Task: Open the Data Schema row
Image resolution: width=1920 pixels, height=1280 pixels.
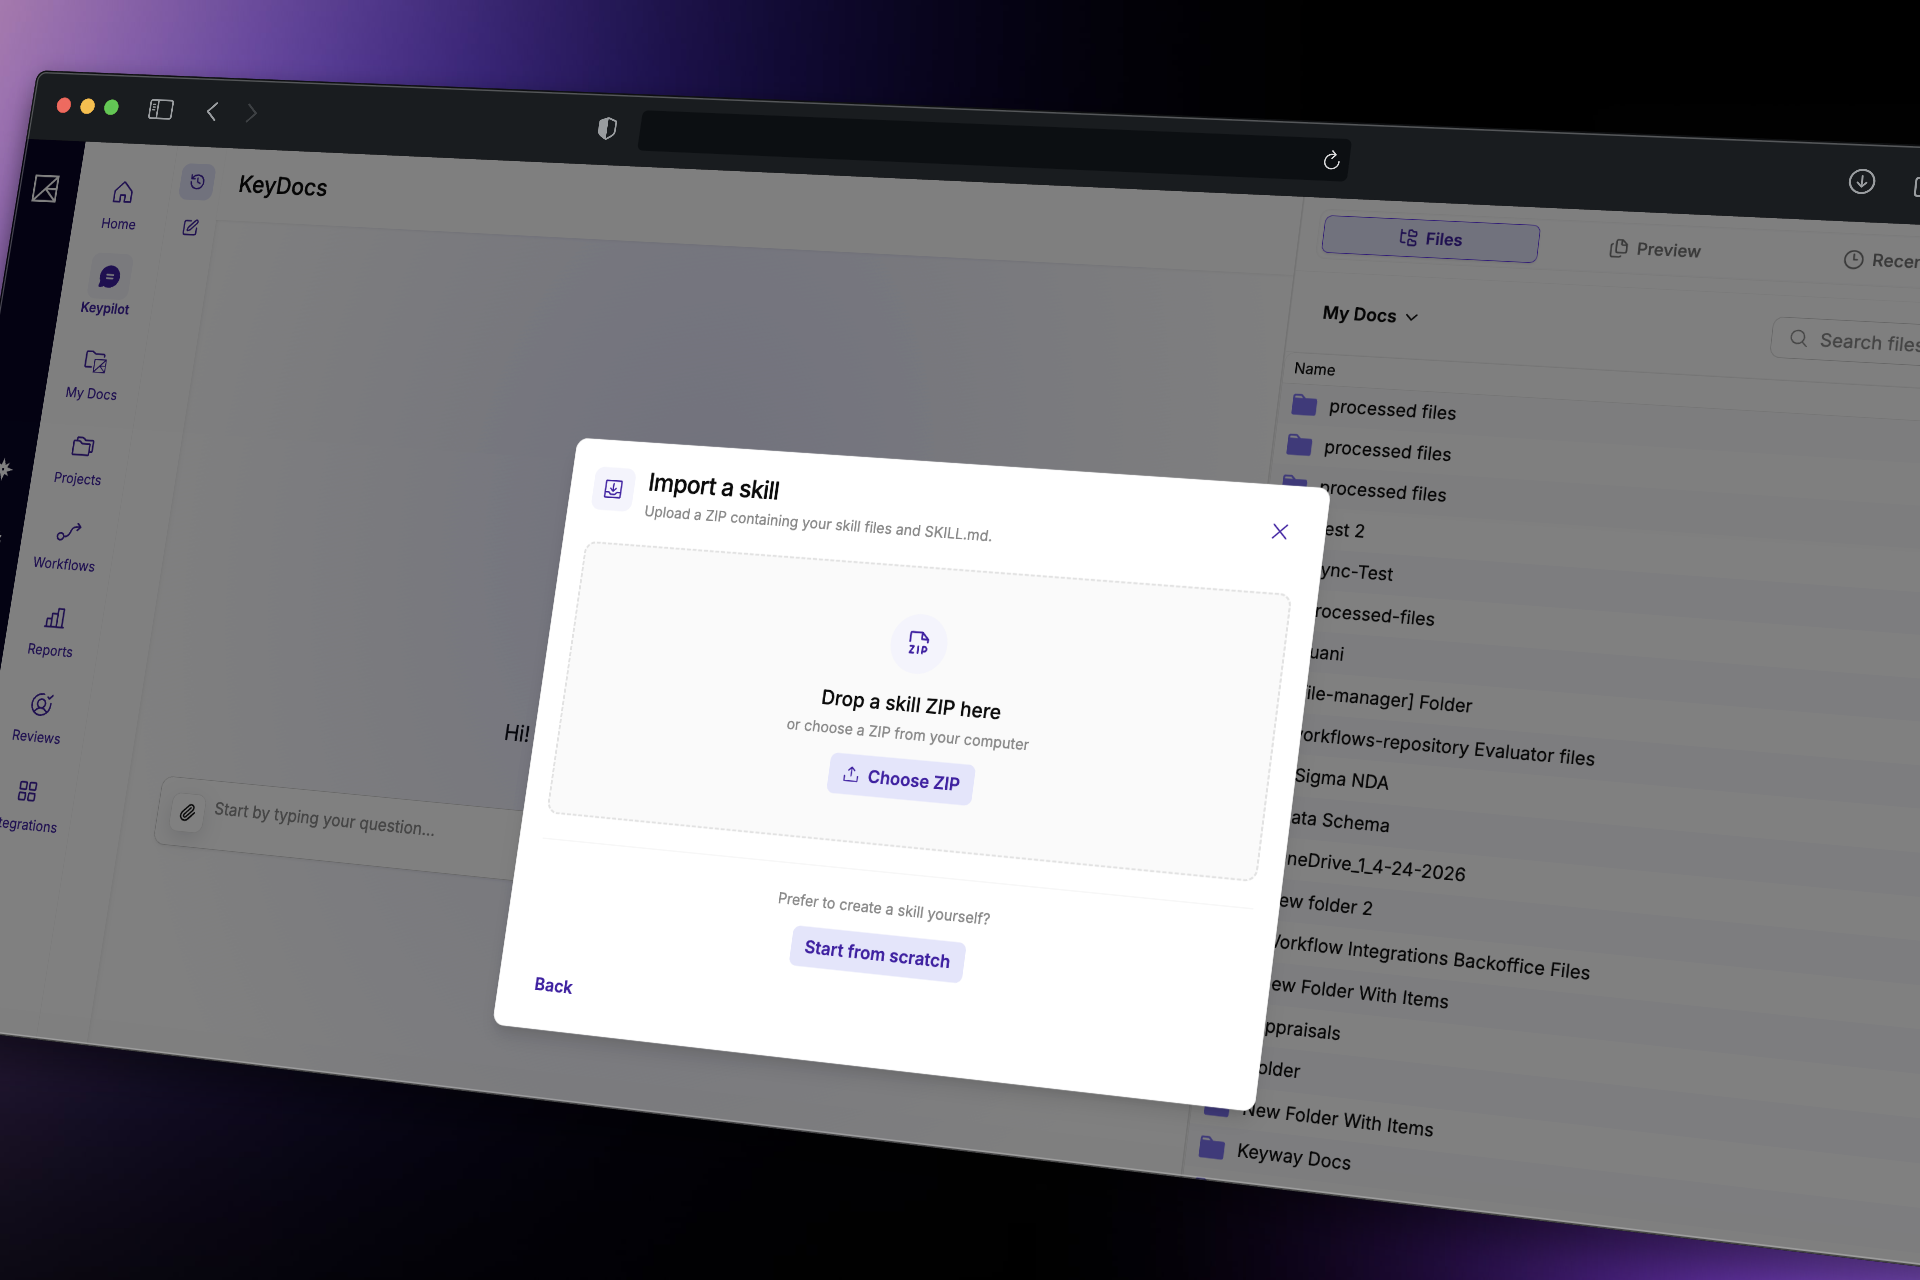Action: click(1339, 821)
